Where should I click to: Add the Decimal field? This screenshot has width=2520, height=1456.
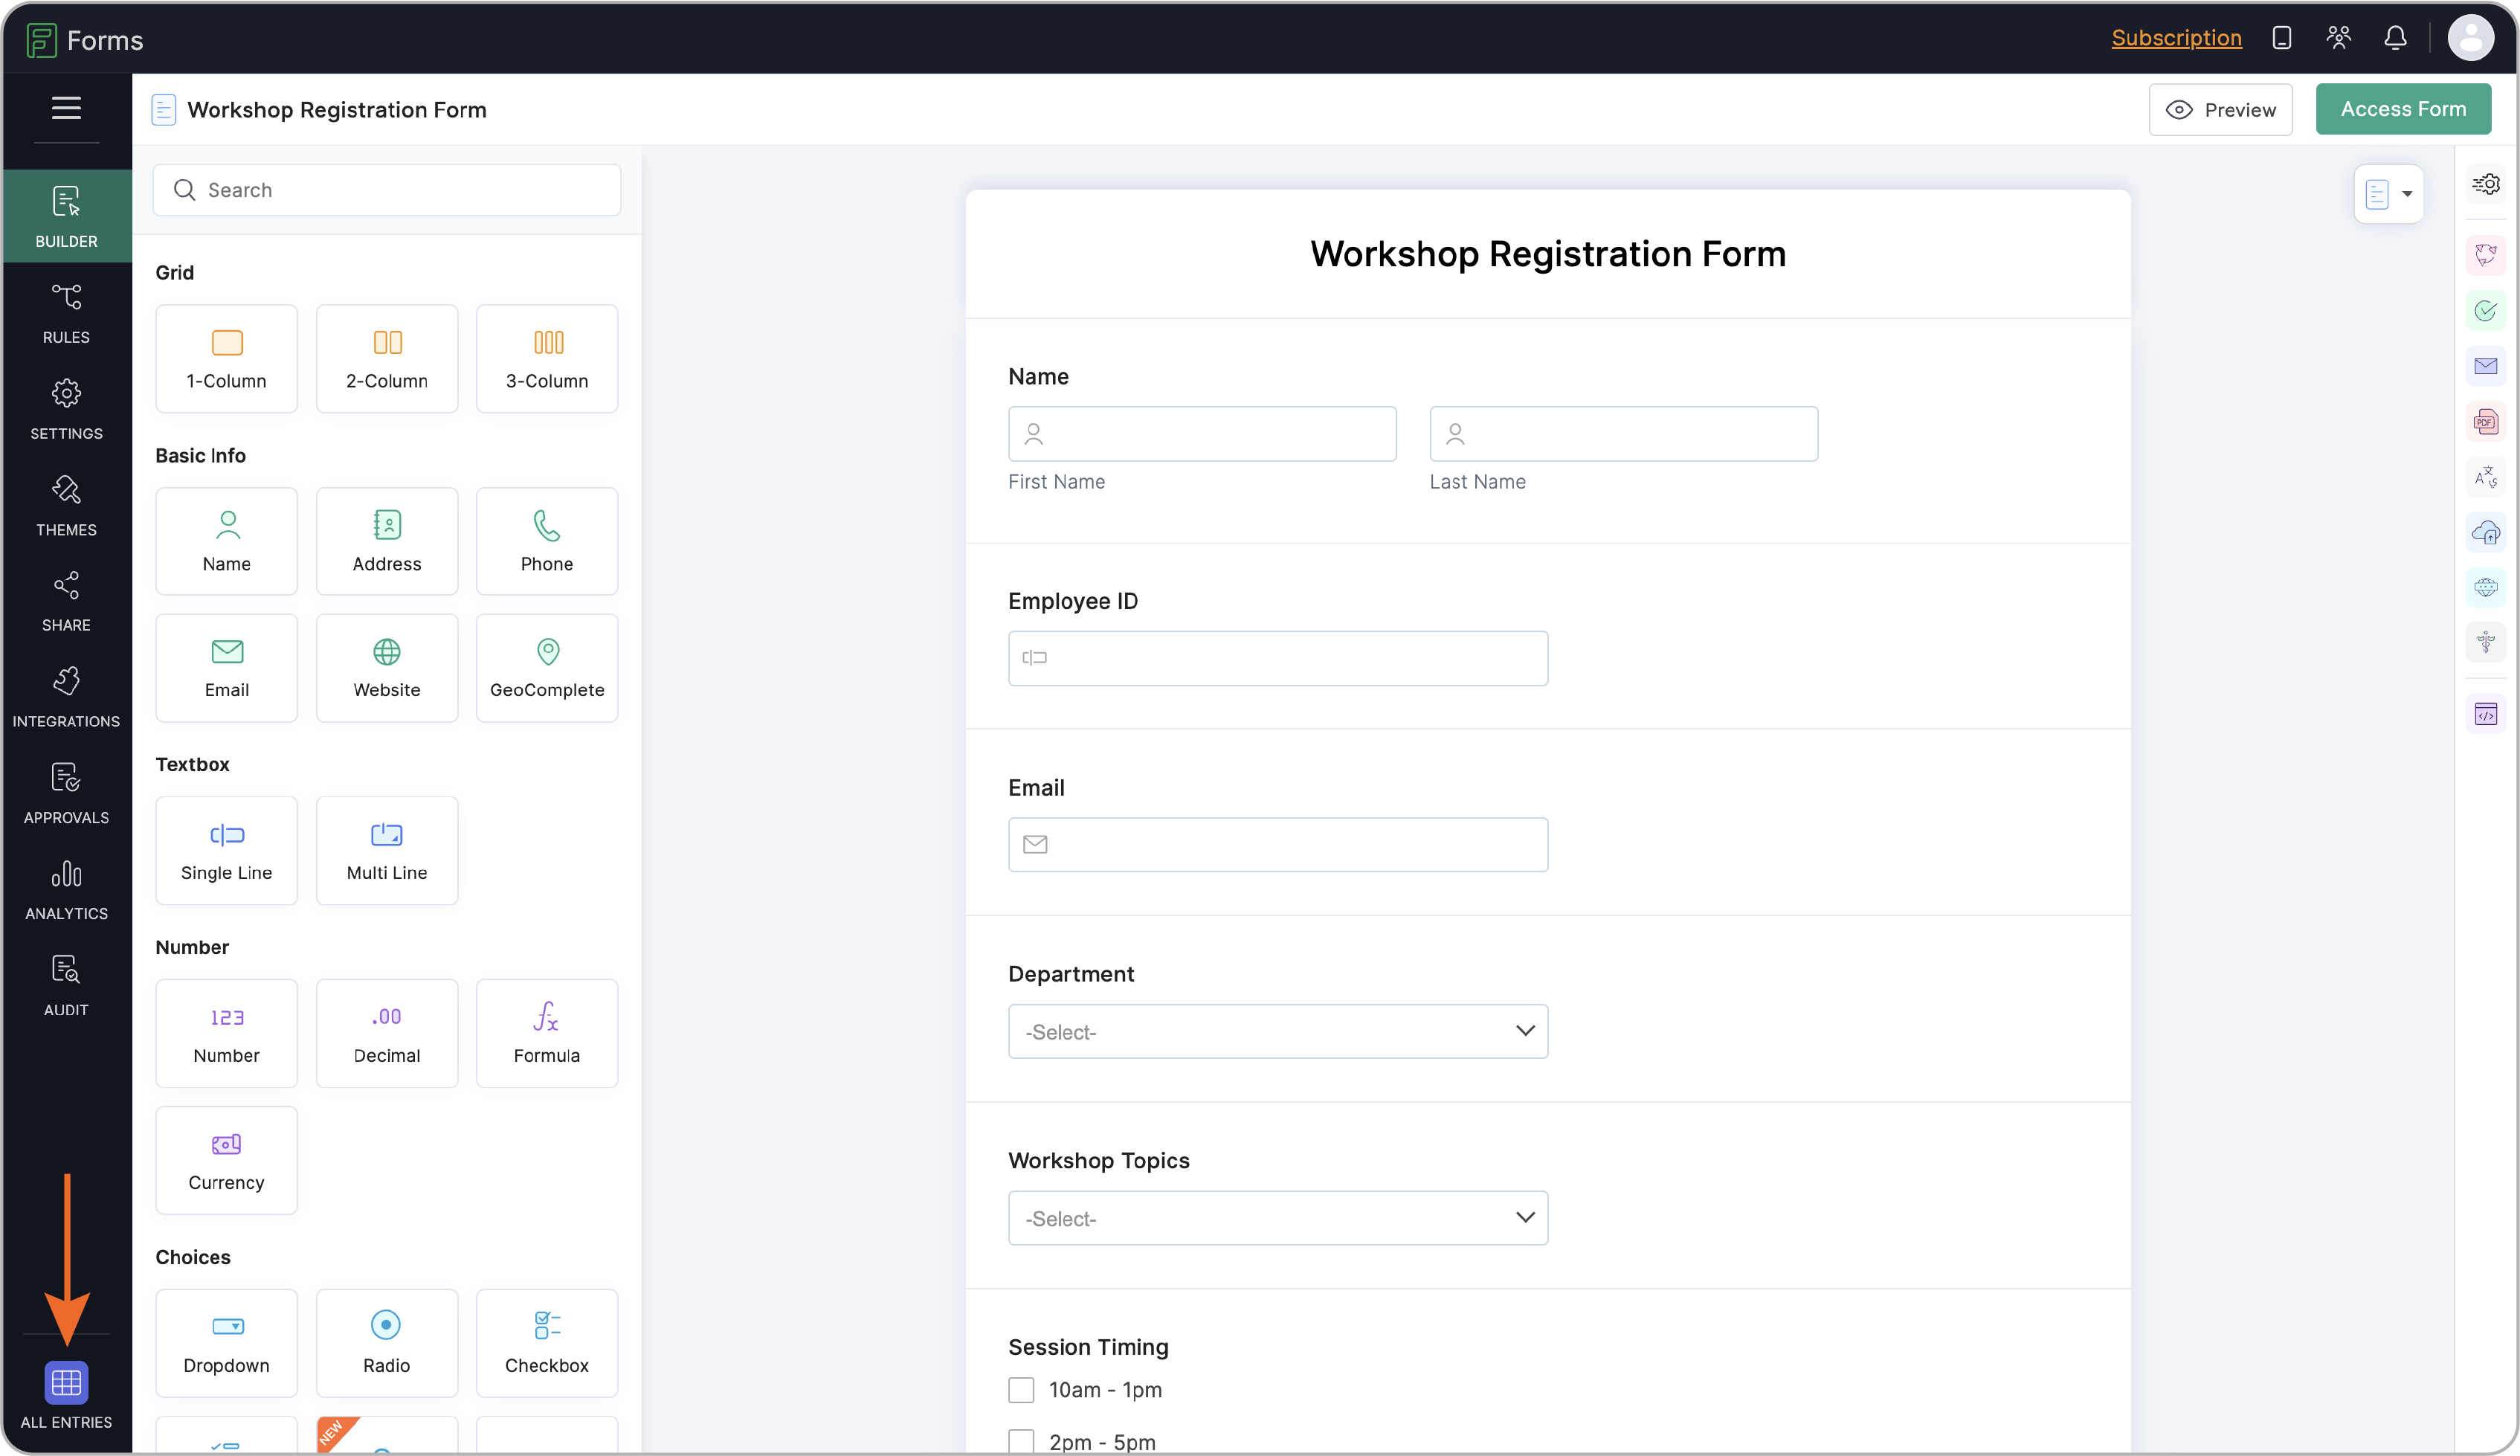coord(387,1033)
